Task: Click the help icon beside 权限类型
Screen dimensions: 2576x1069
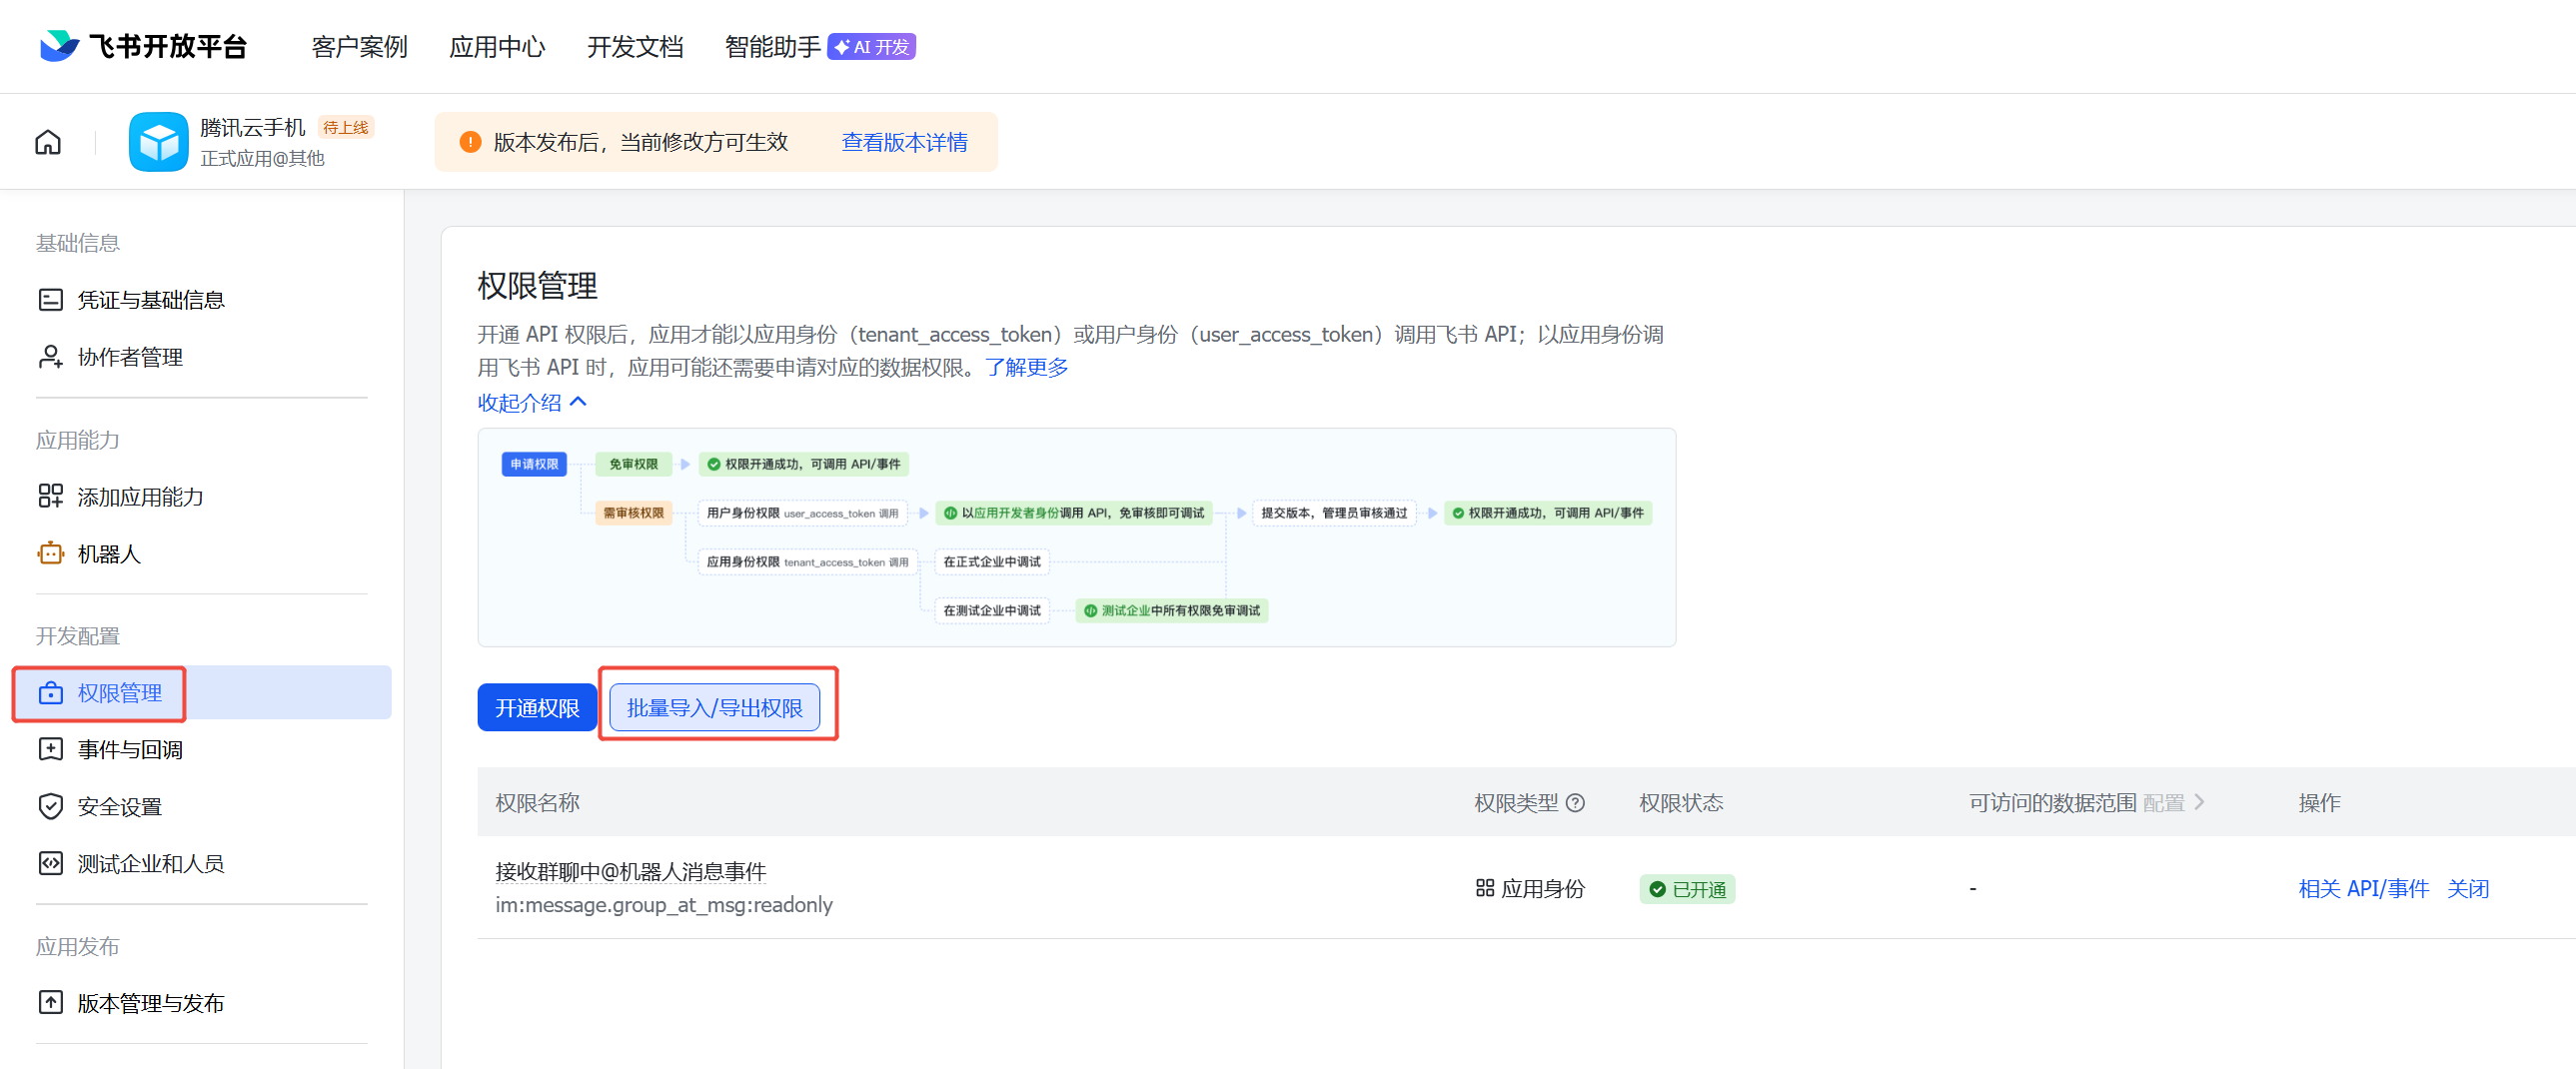Action: coord(1575,803)
